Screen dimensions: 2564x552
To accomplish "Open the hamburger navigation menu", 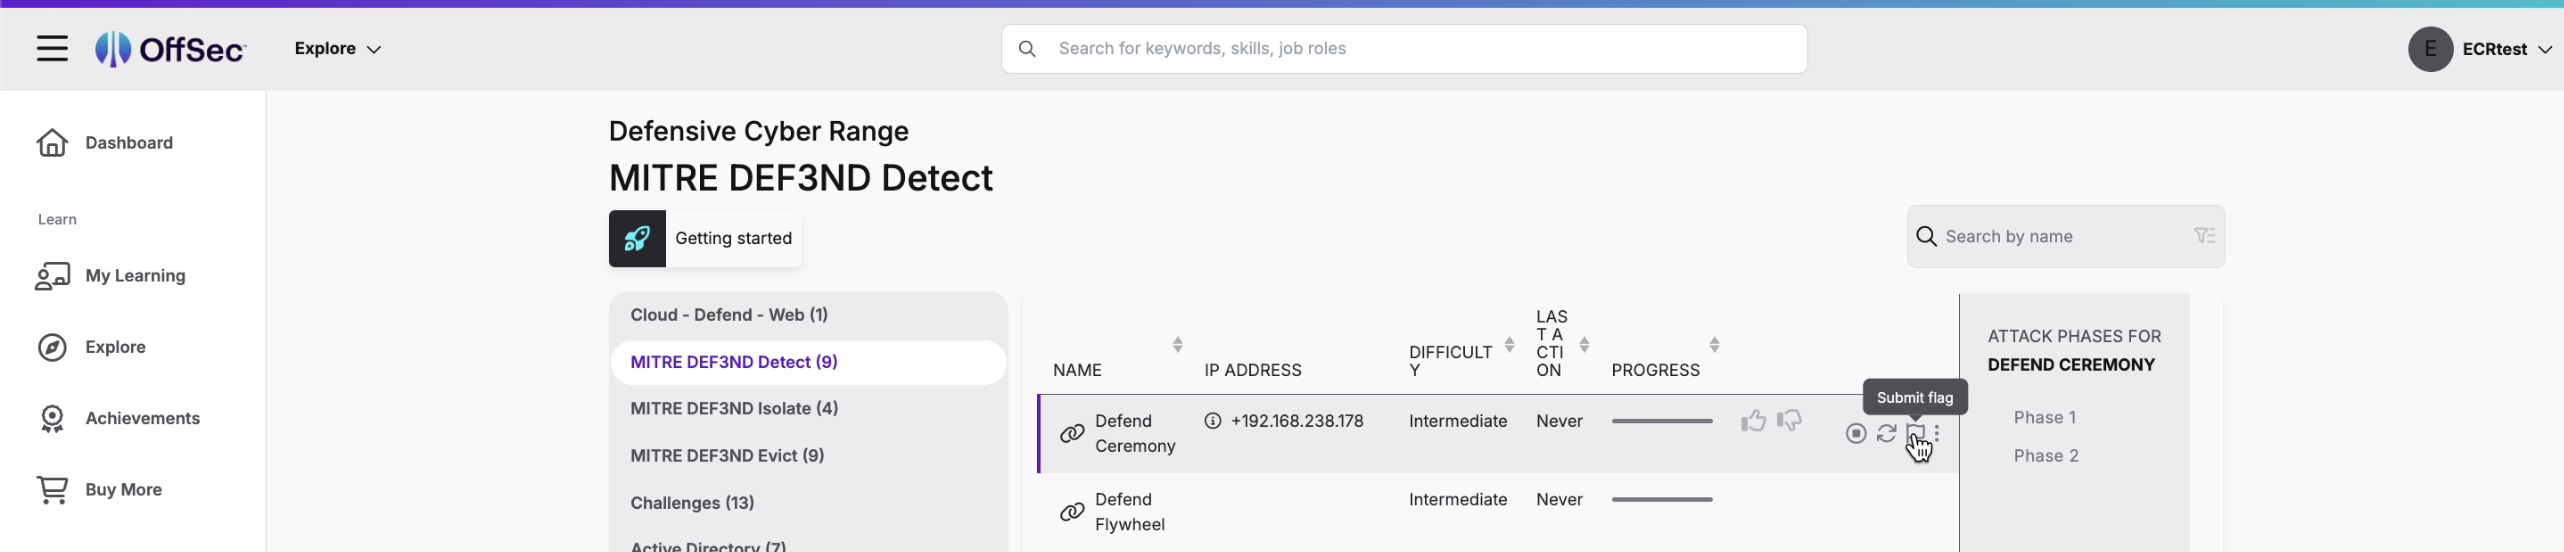I will pos(52,48).
